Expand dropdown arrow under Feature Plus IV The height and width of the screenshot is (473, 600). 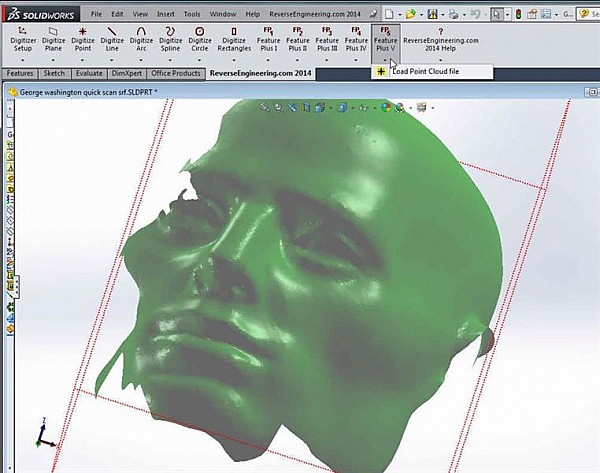pyautogui.click(x=356, y=60)
